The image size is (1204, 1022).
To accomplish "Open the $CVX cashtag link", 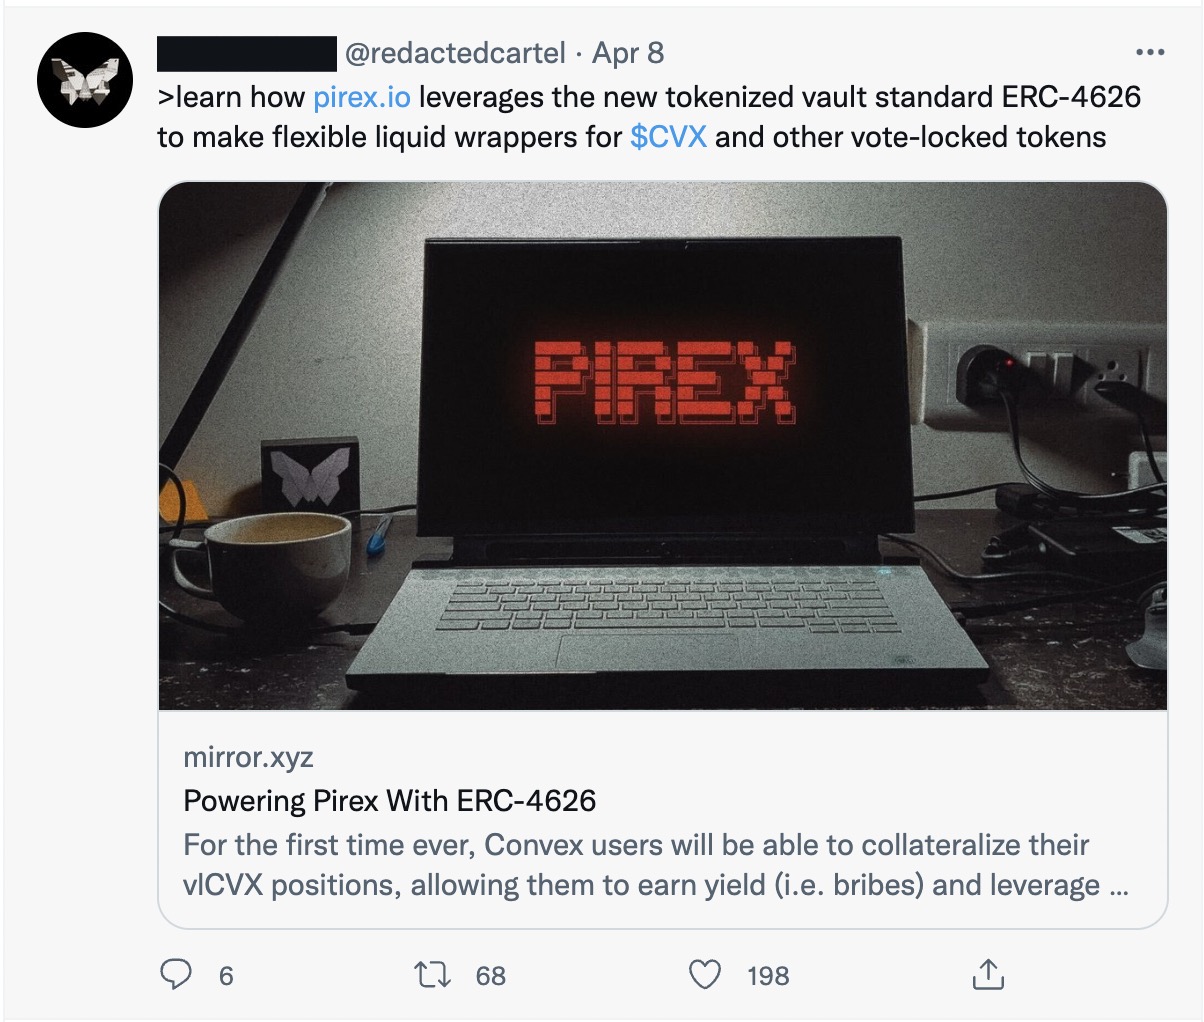I will click(x=668, y=136).
